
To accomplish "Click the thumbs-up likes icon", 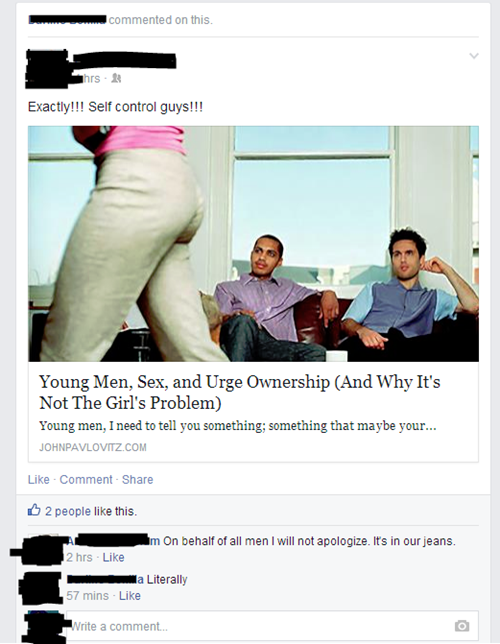I will click(x=34, y=510).
